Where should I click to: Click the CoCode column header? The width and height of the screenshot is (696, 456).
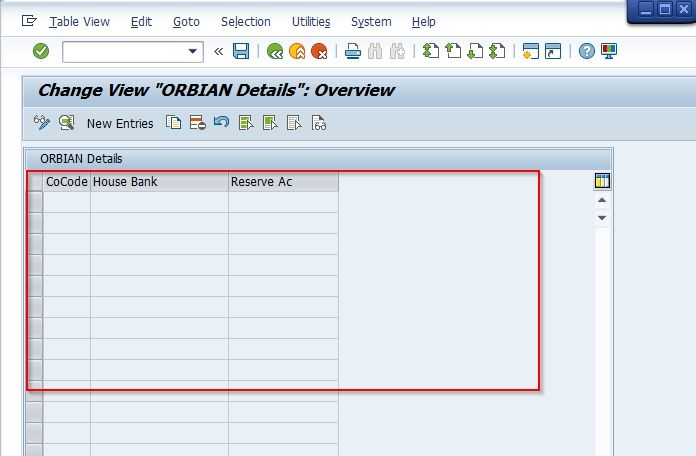coord(67,182)
